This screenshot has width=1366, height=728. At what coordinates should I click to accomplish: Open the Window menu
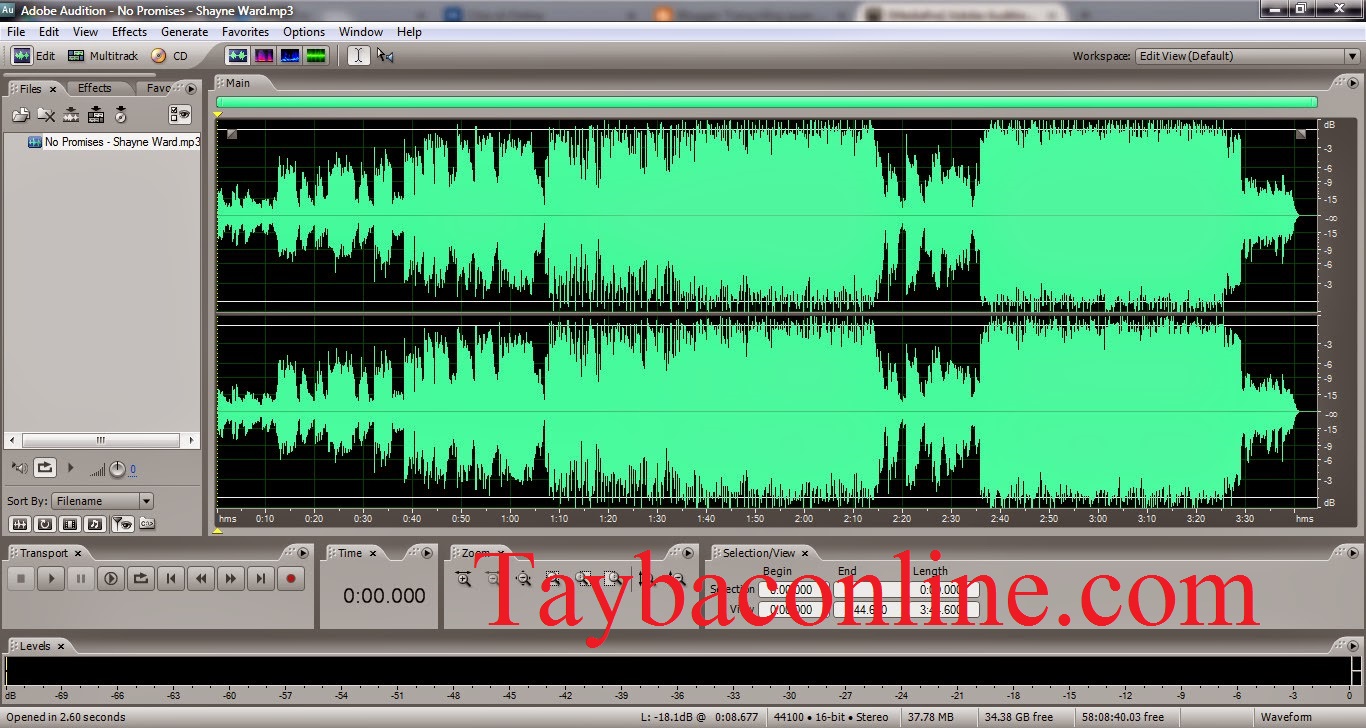tap(361, 32)
